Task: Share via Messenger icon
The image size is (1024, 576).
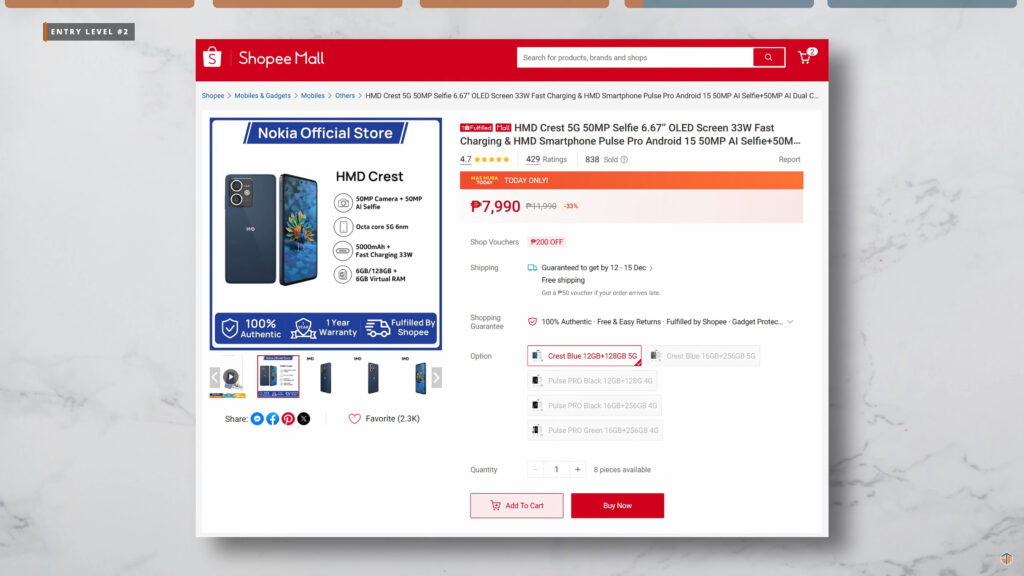Action: (x=257, y=419)
